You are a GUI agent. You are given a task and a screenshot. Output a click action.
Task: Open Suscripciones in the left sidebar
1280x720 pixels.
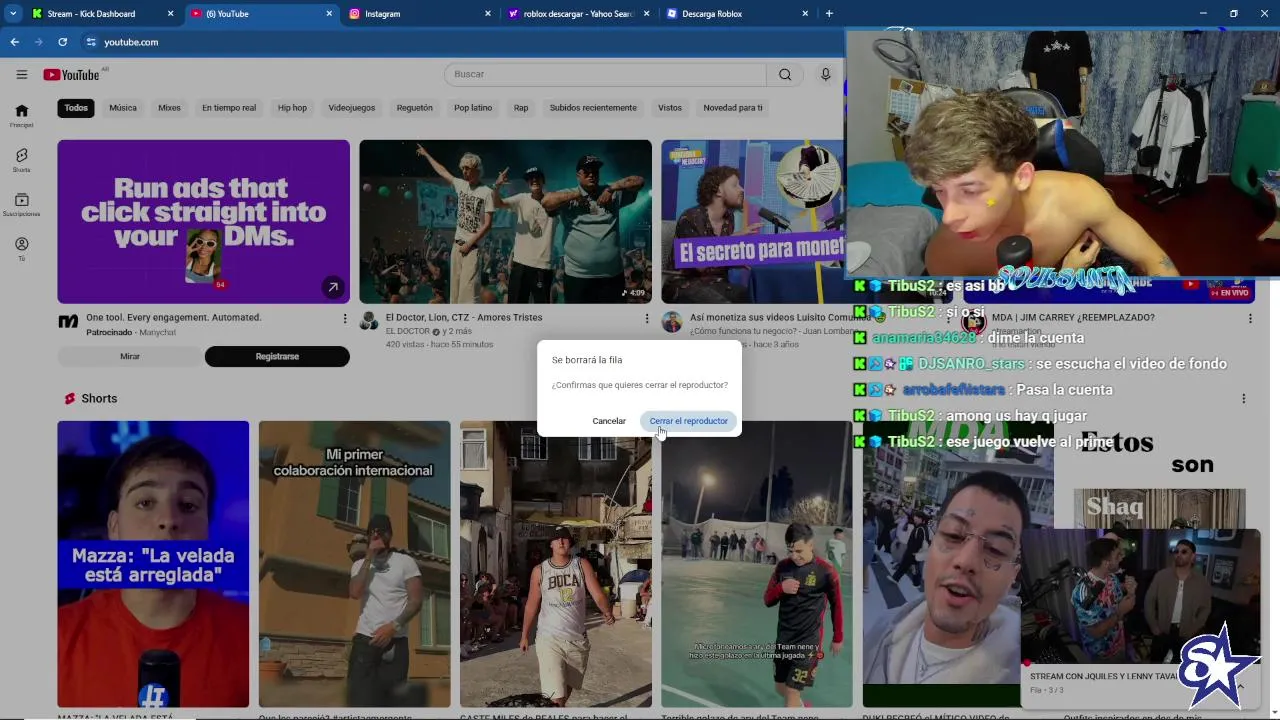pyautogui.click(x=22, y=204)
